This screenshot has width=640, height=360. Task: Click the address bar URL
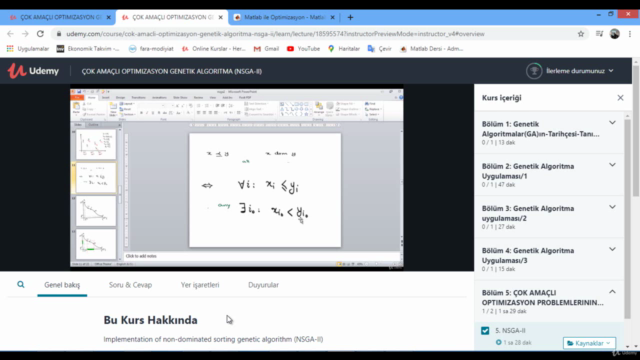[276, 34]
